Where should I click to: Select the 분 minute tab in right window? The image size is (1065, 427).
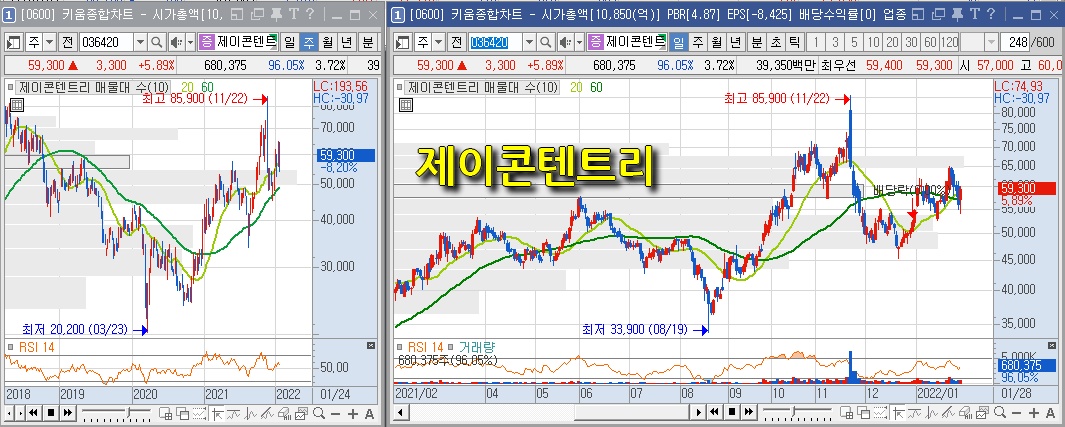pyautogui.click(x=757, y=43)
